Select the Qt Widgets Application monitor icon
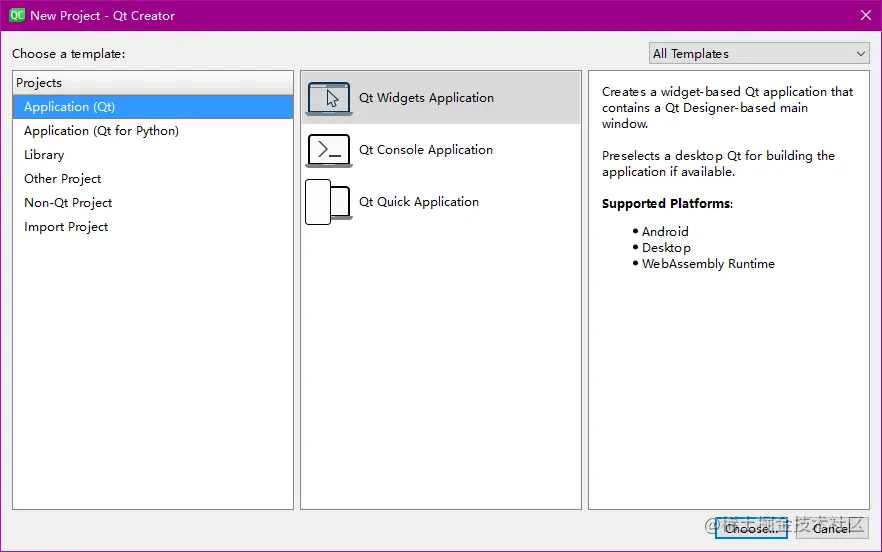This screenshot has height=552, width=882. tap(329, 98)
